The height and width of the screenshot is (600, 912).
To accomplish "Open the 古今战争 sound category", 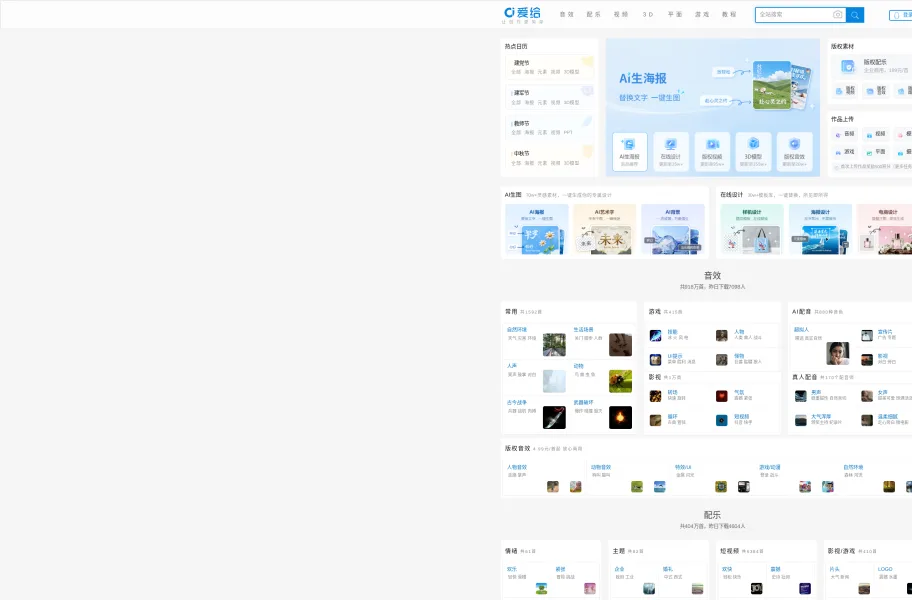I will [x=516, y=402].
